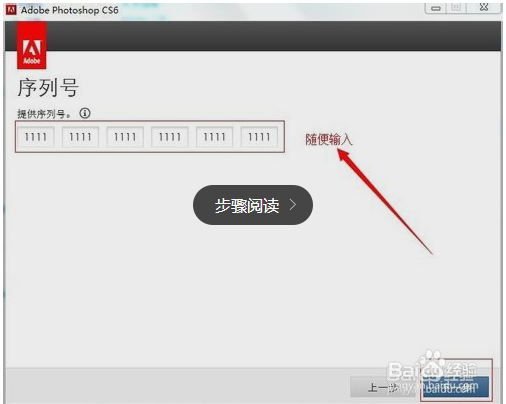This screenshot has width=506, height=404.
Task: Go back with the 上一步 button
Action: (x=384, y=387)
